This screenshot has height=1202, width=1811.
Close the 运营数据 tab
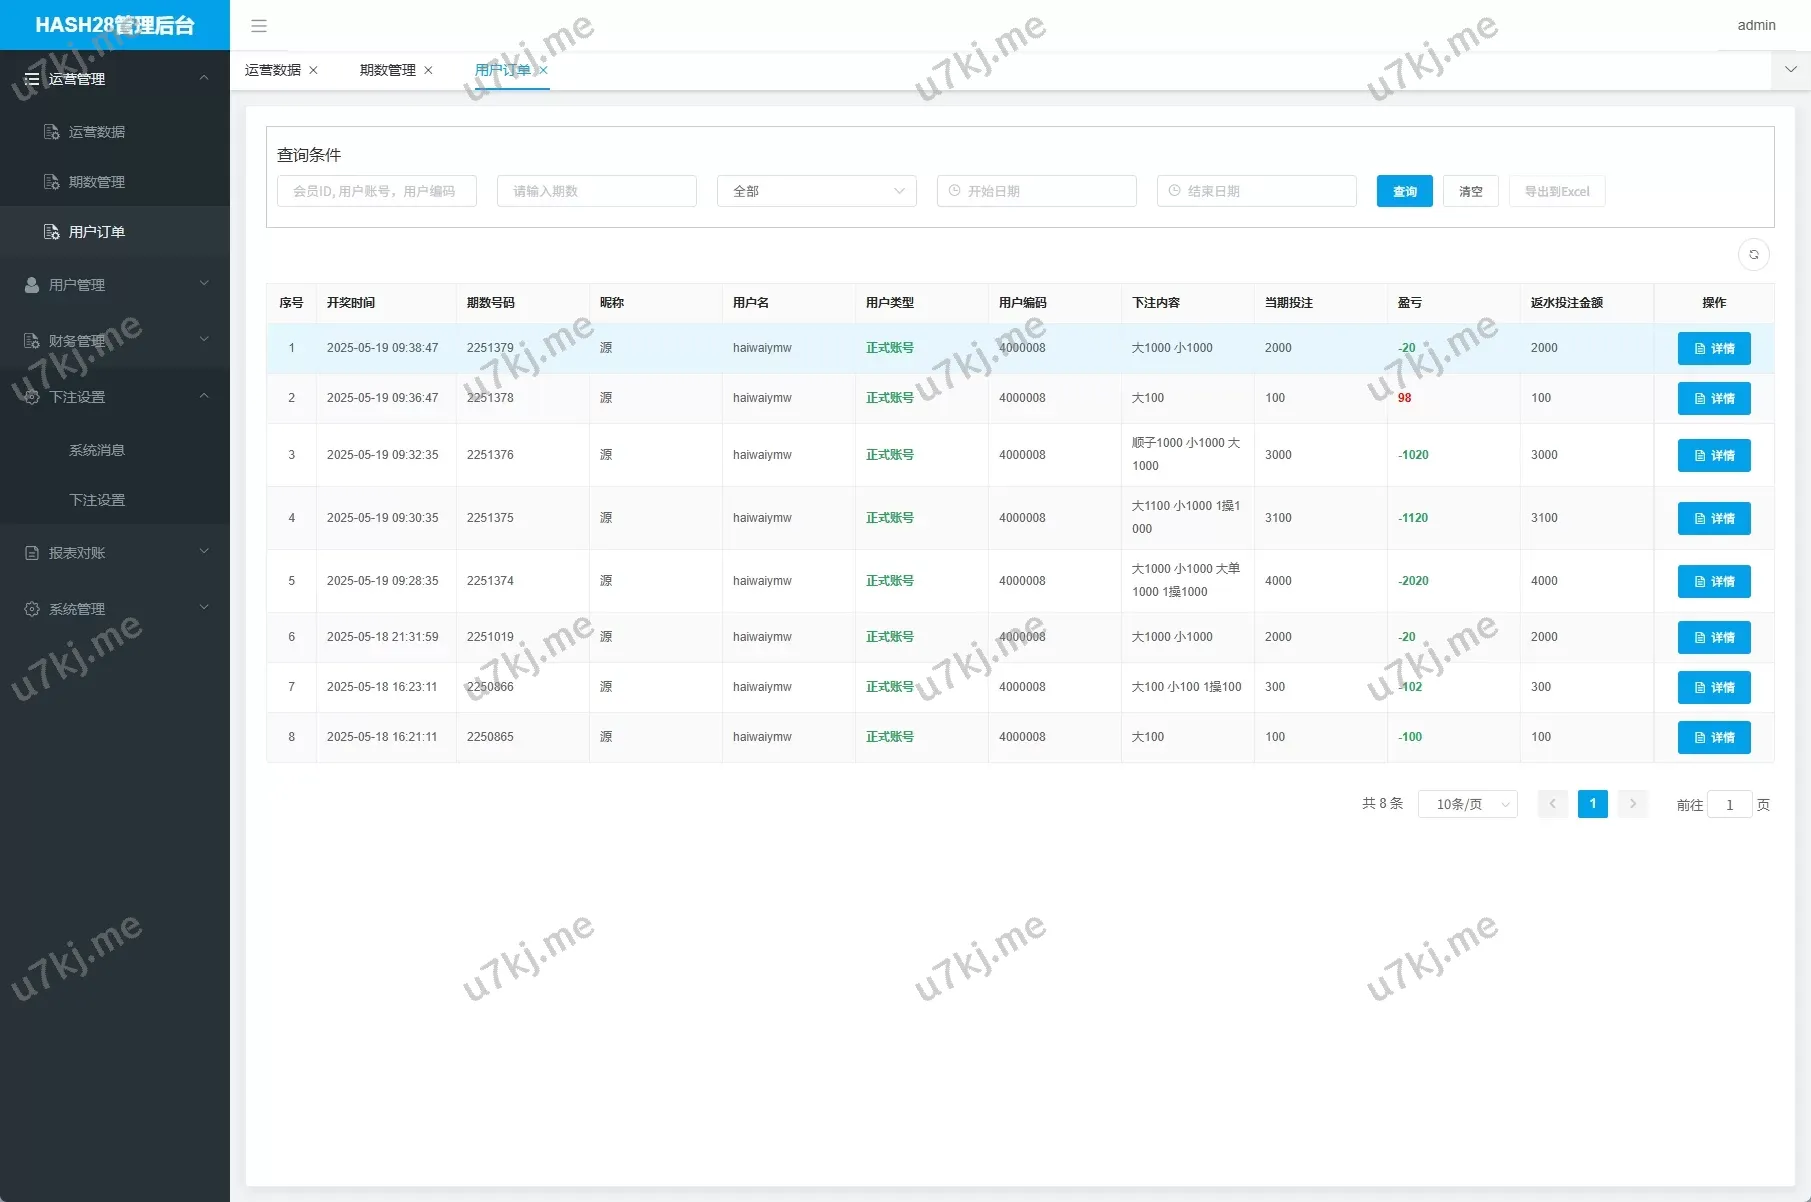pos(313,70)
